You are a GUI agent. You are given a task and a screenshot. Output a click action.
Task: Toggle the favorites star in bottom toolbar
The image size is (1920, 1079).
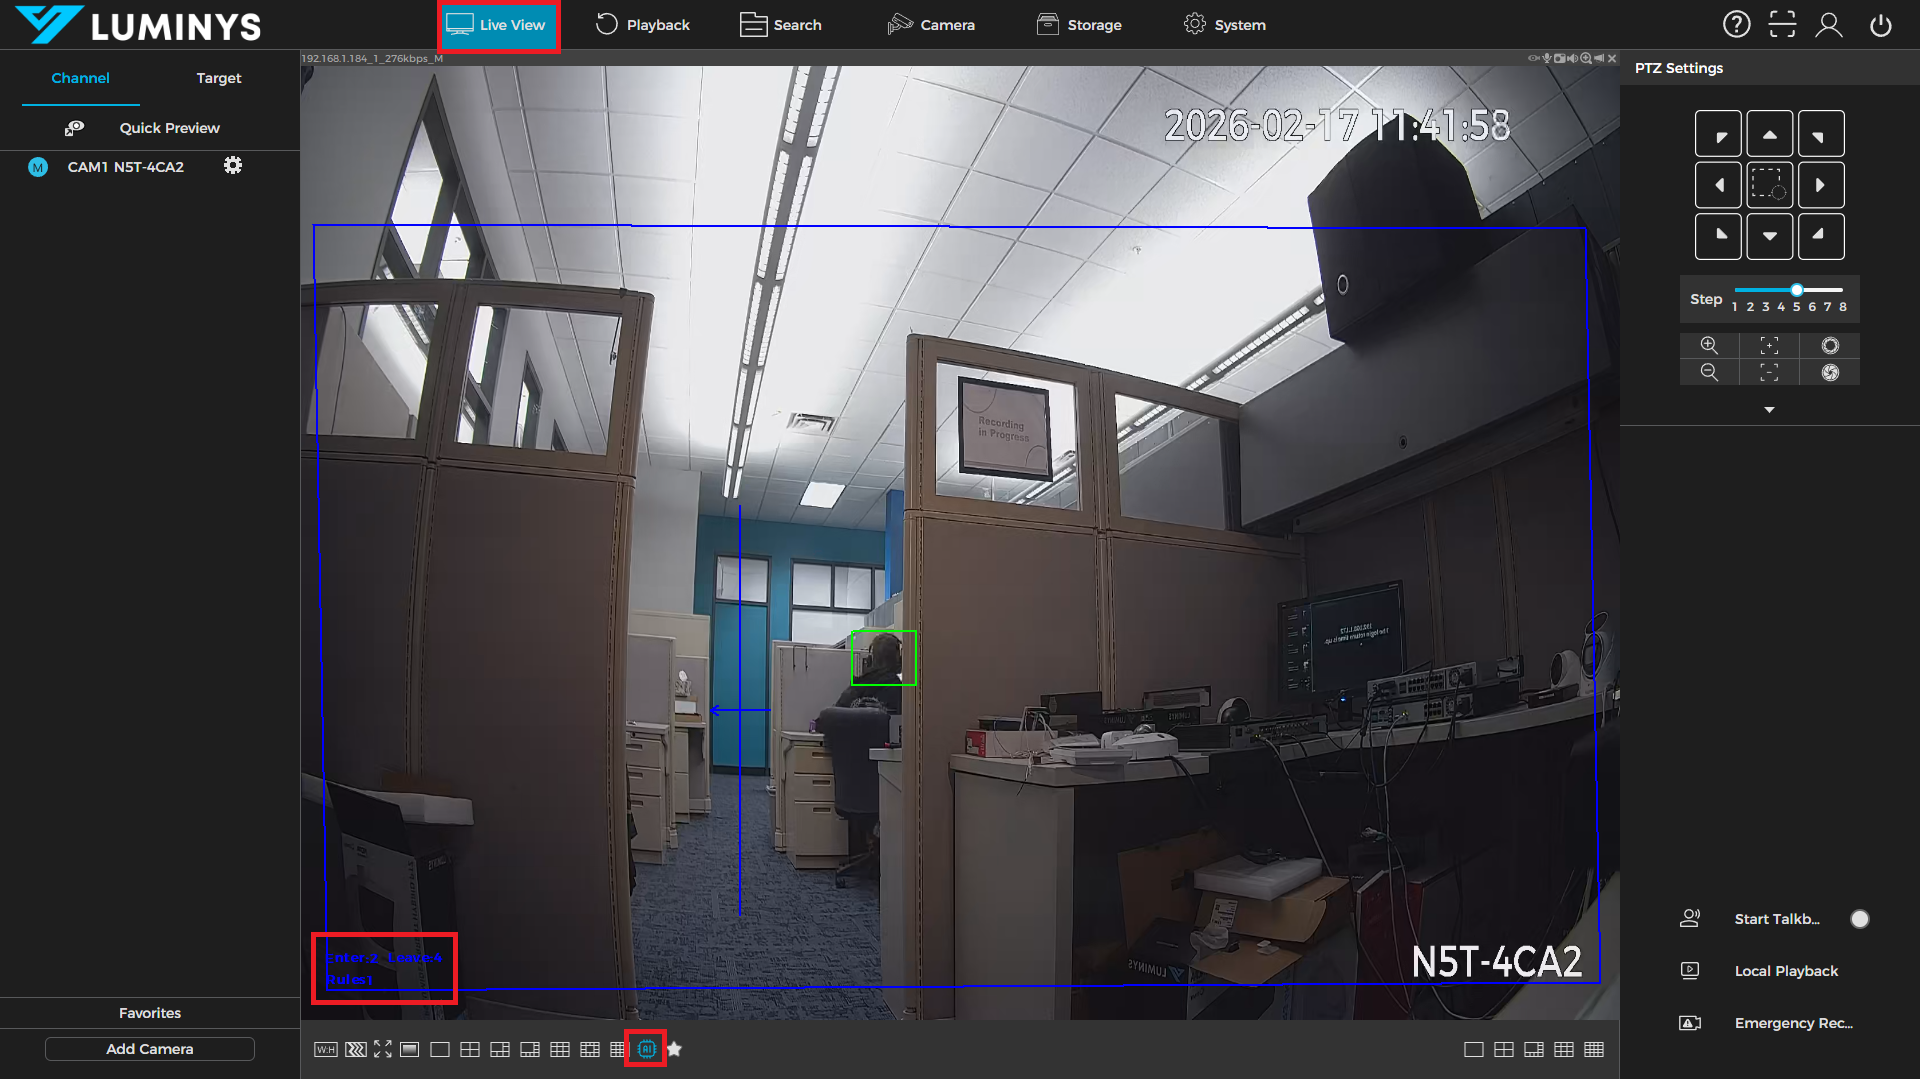[x=675, y=1049]
